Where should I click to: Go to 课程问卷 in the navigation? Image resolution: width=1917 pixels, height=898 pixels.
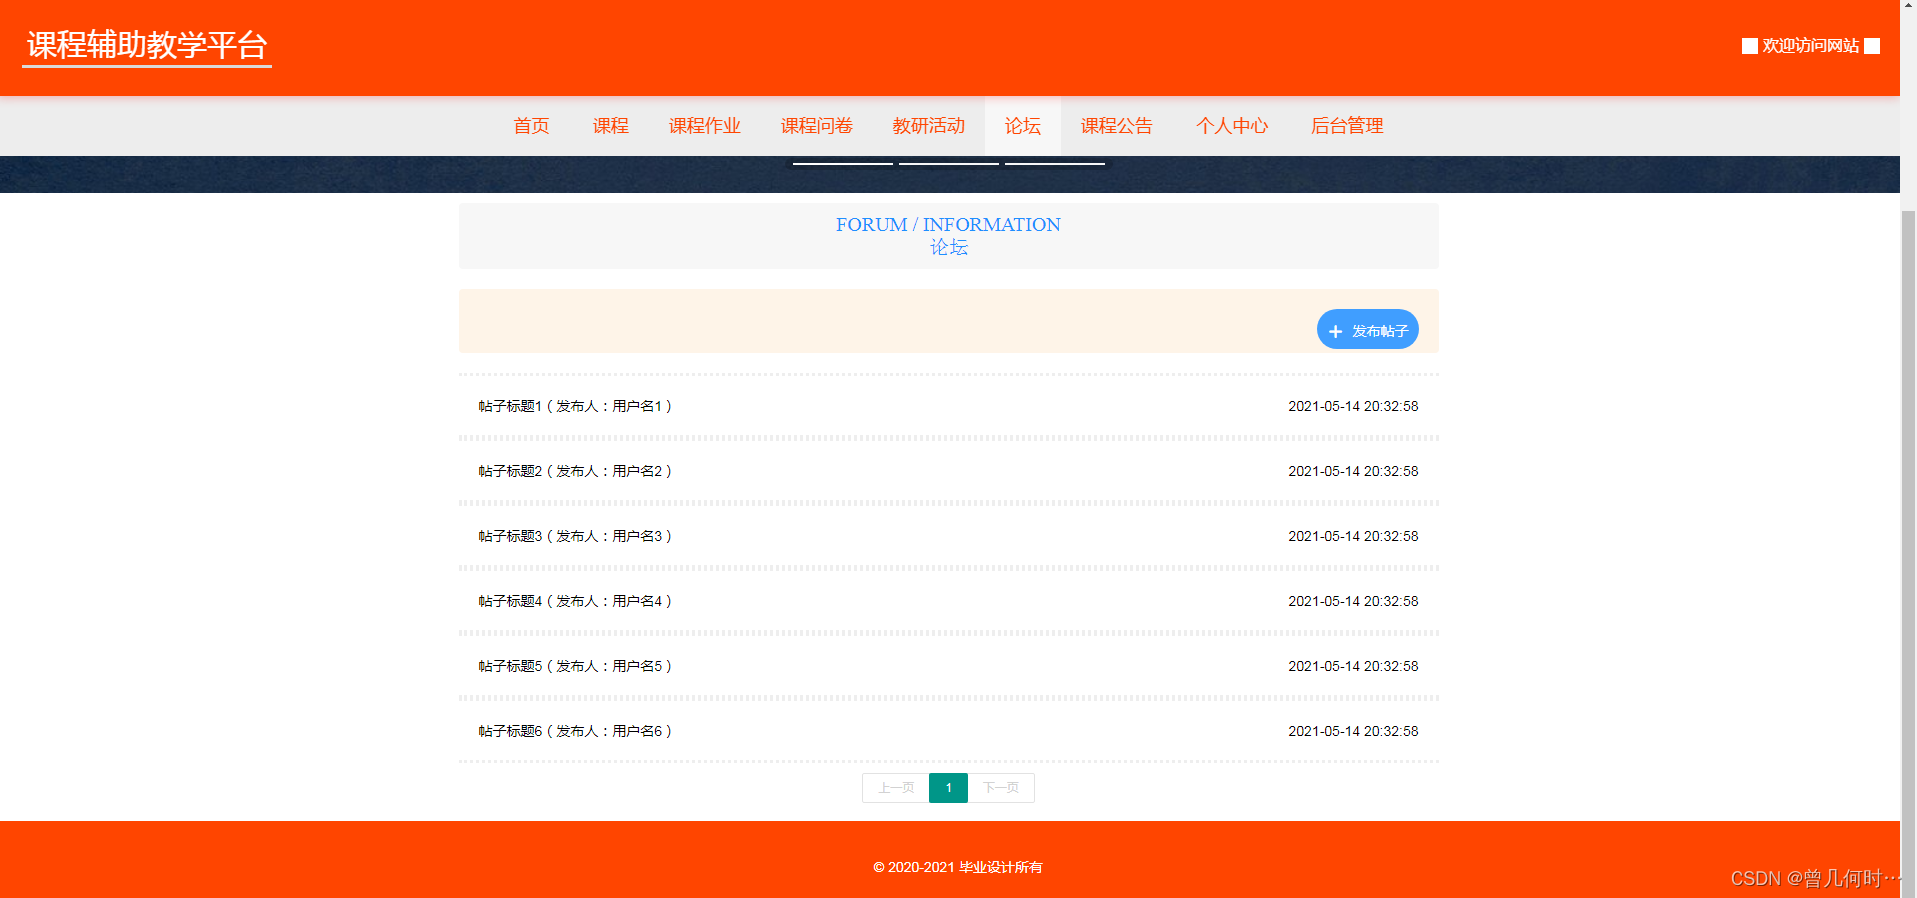point(817,126)
